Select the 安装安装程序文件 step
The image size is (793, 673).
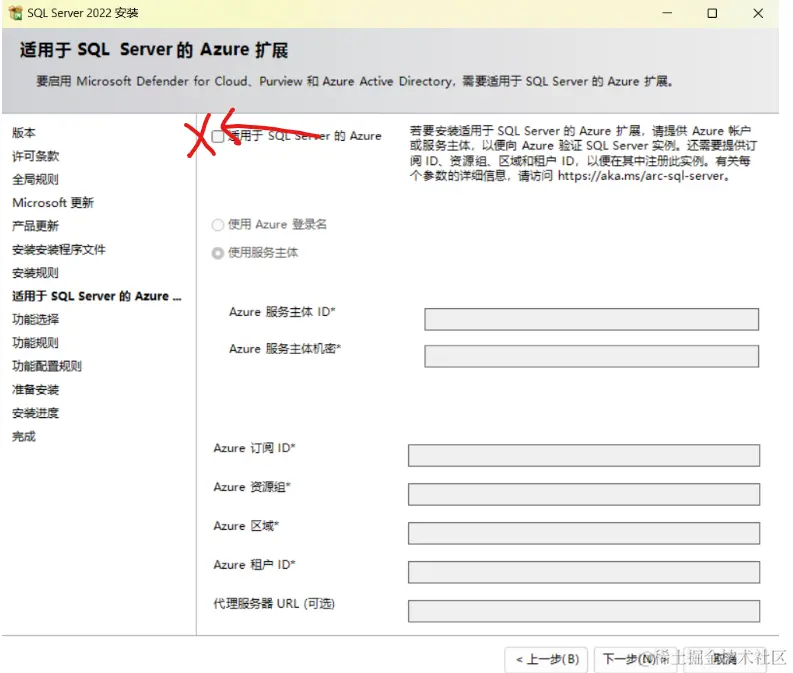[x=59, y=250]
